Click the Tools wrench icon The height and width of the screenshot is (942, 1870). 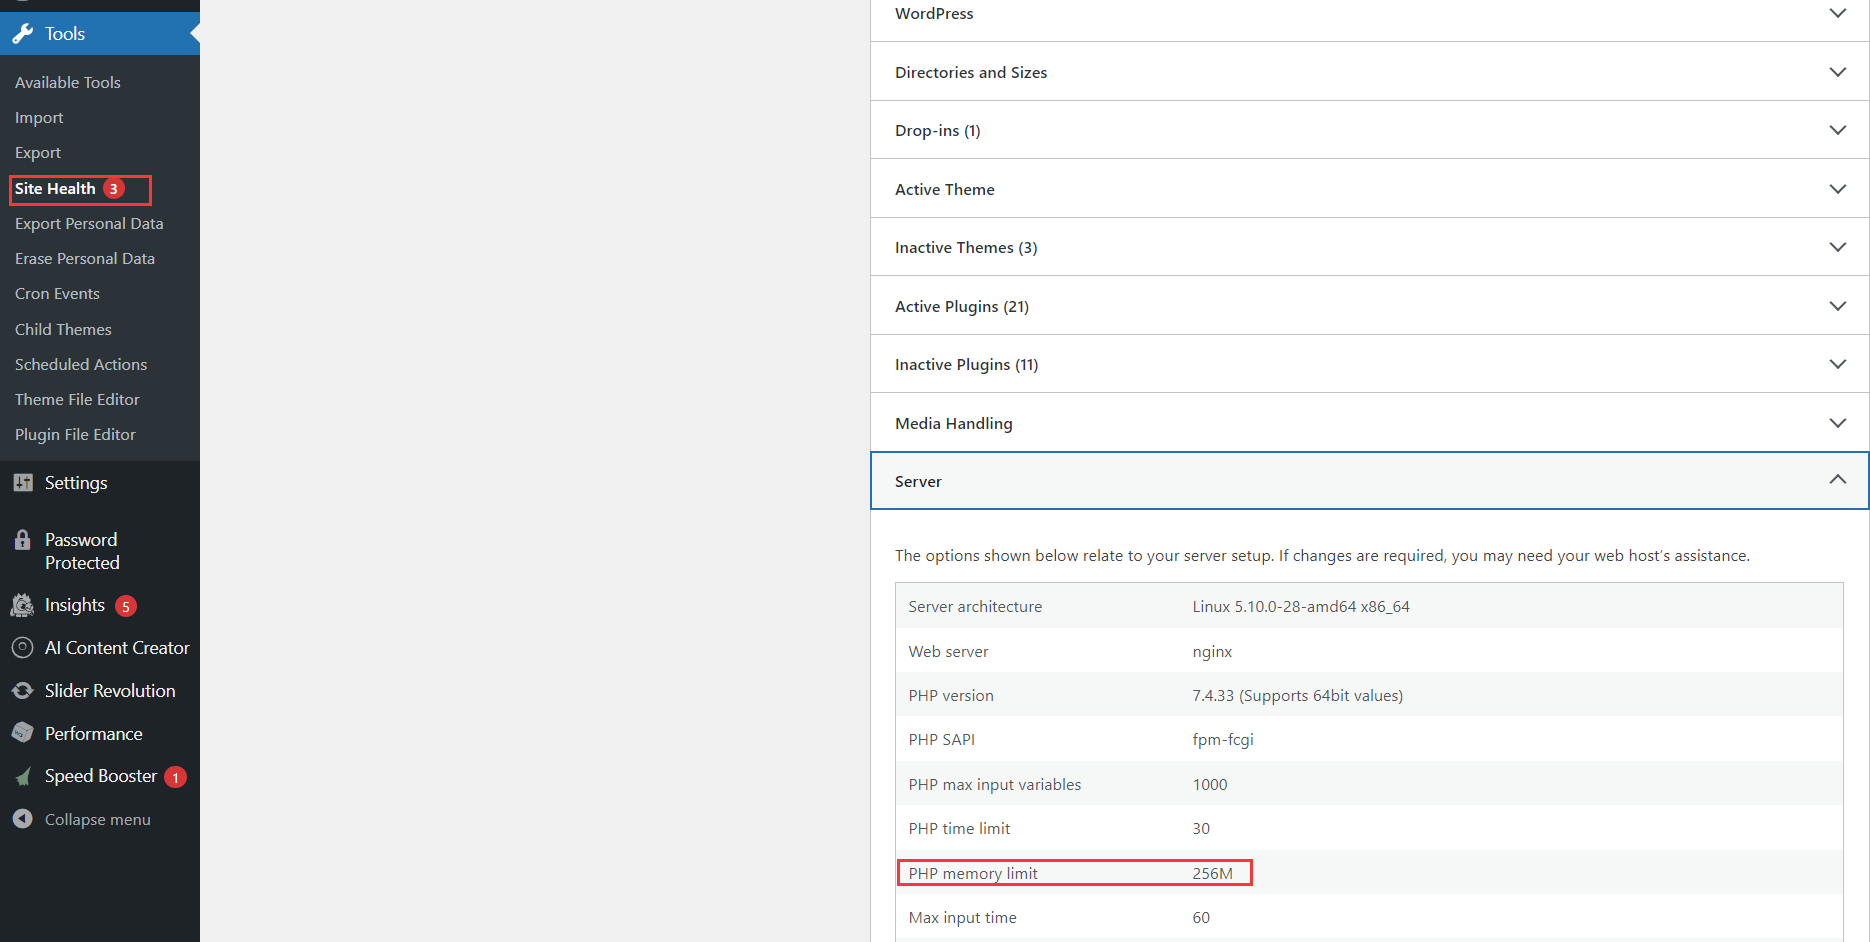click(x=23, y=34)
